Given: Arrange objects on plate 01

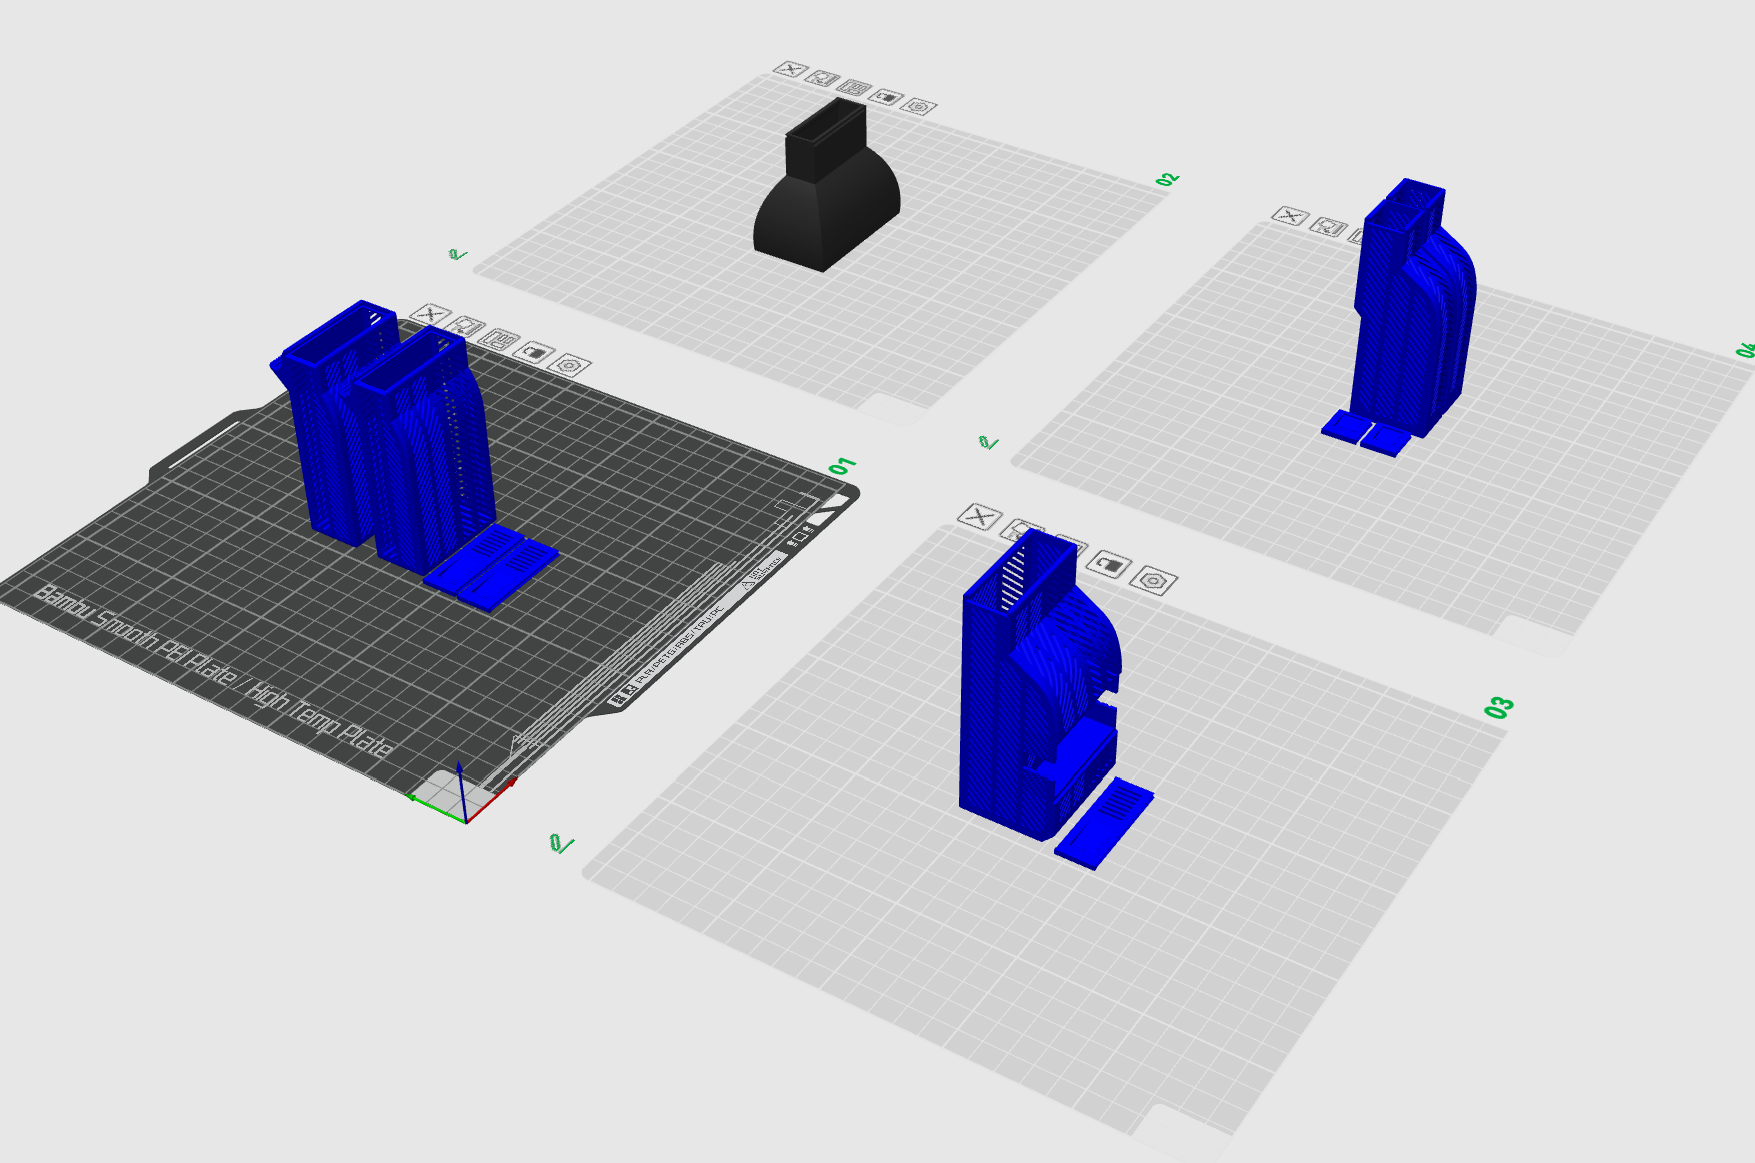Looking at the screenshot, I should pos(499,338).
